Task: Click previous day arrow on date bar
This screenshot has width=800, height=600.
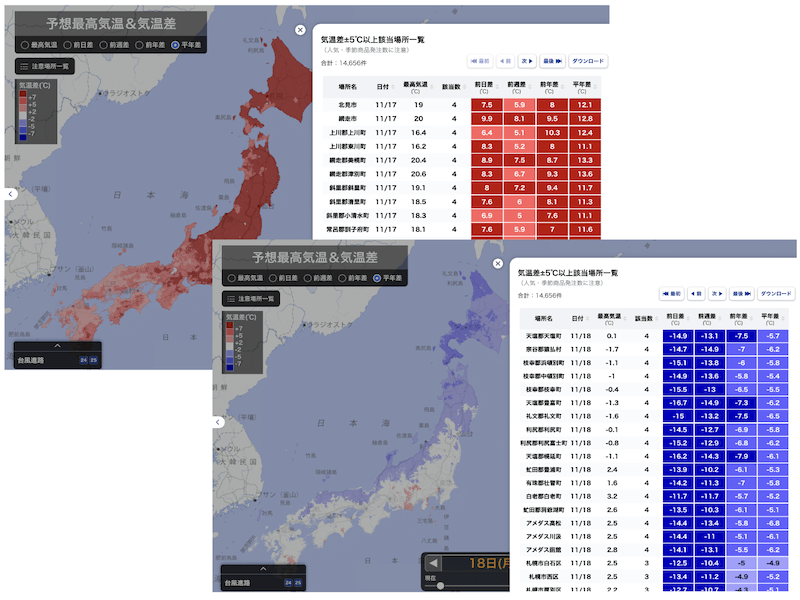Action: click(x=432, y=564)
